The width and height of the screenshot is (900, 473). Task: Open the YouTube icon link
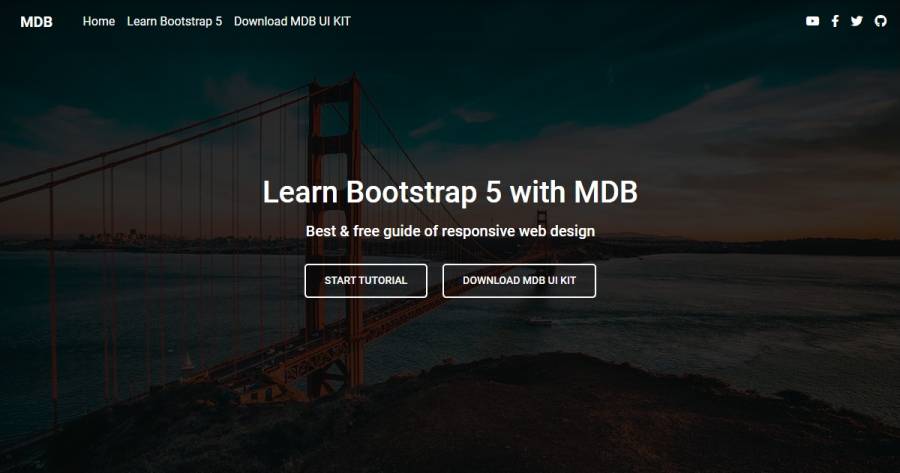(x=812, y=21)
